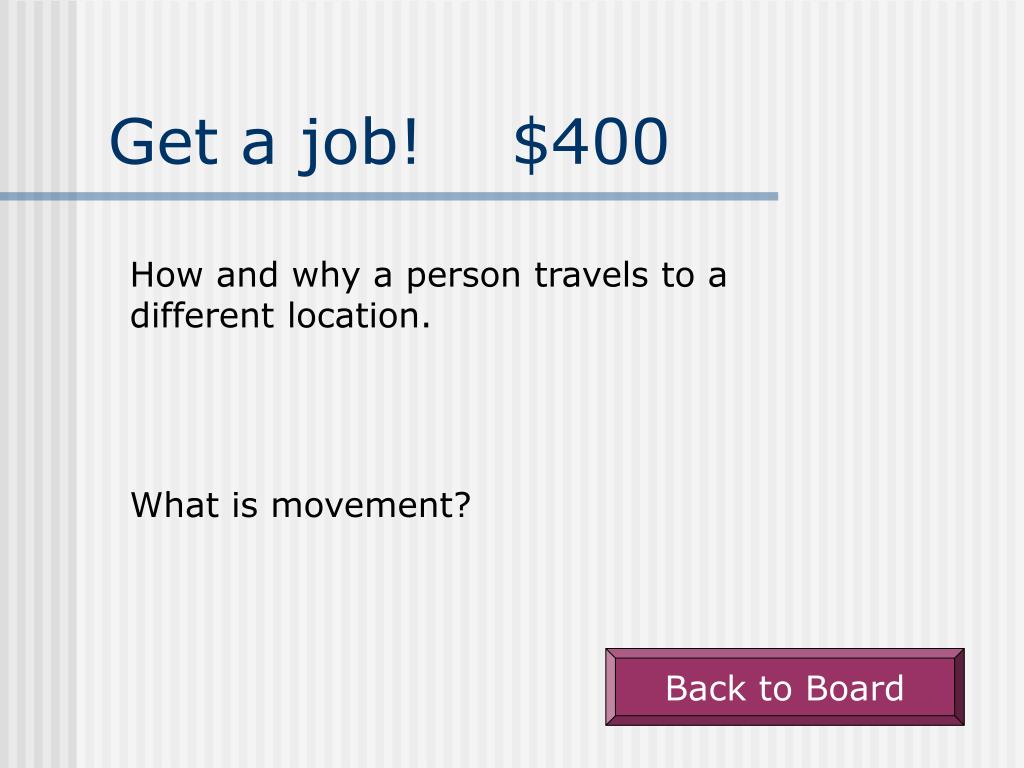The height and width of the screenshot is (768, 1024).
Task: Select the 'What is movement?' answer text
Action: point(300,505)
